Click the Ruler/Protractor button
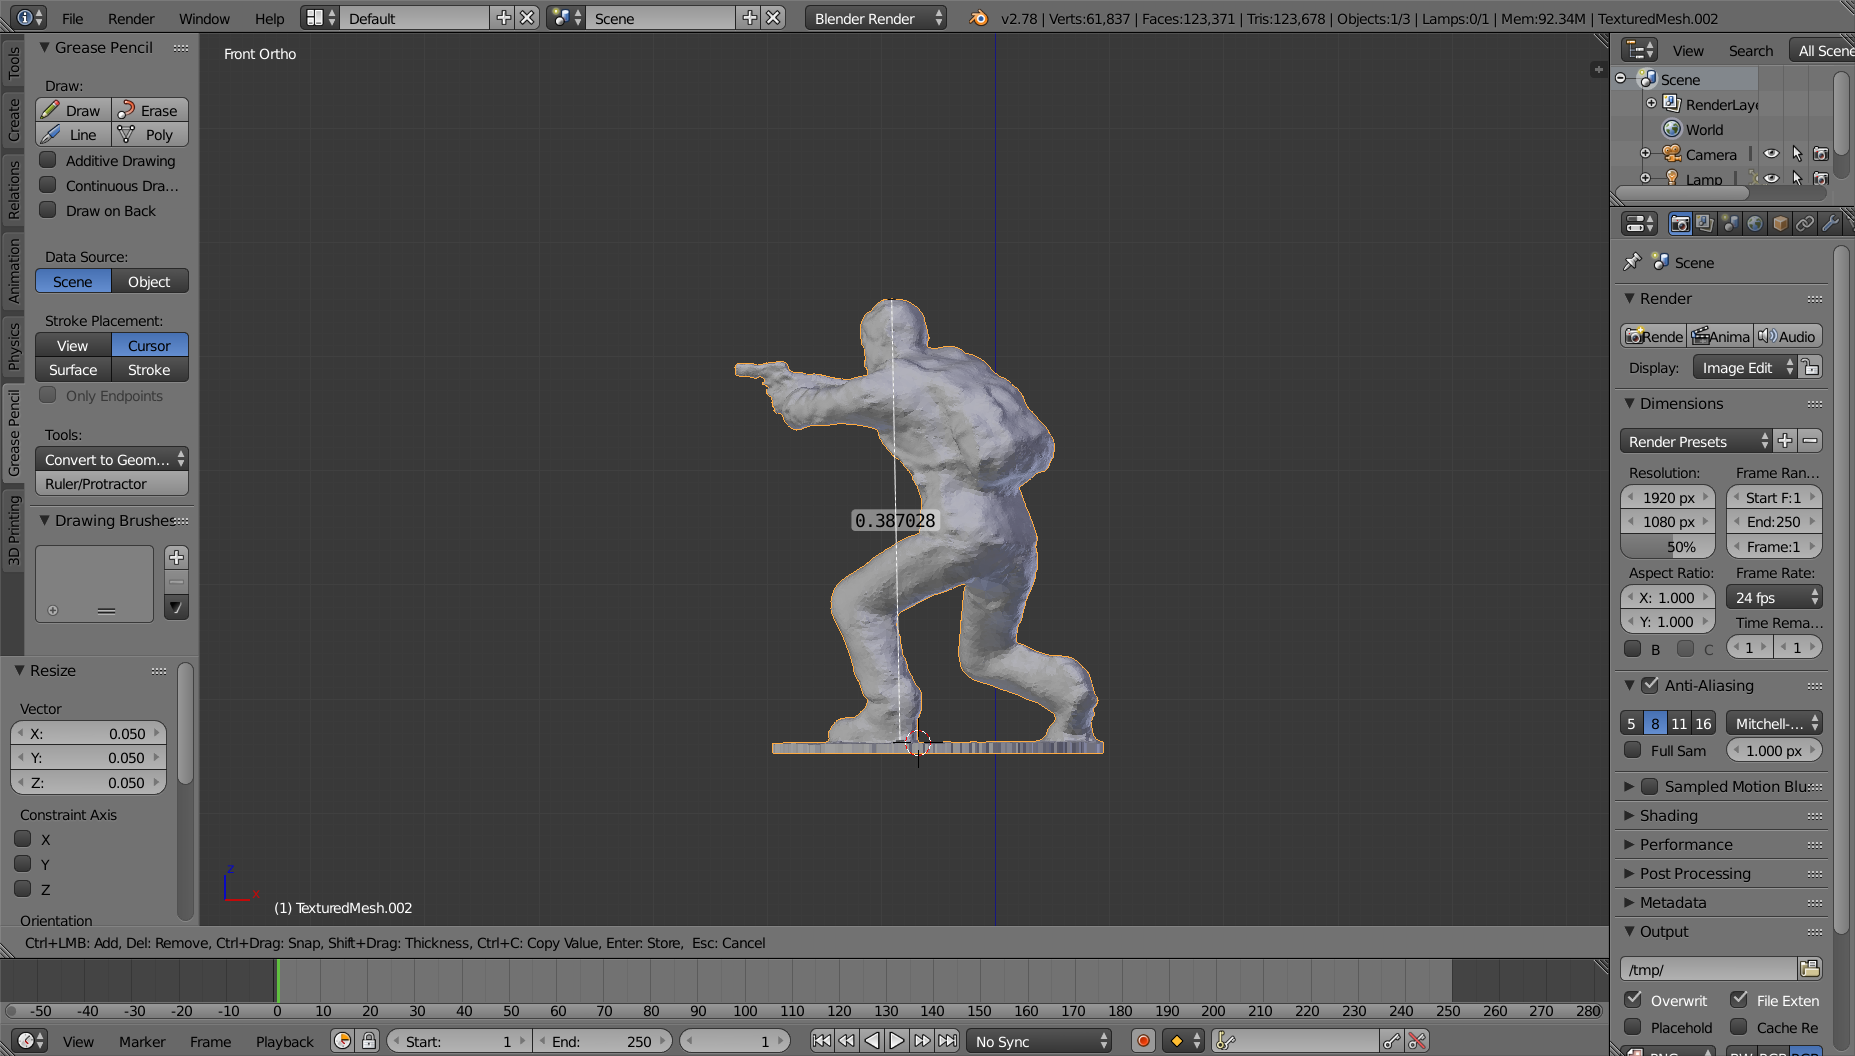Image resolution: width=1855 pixels, height=1056 pixels. [112, 483]
